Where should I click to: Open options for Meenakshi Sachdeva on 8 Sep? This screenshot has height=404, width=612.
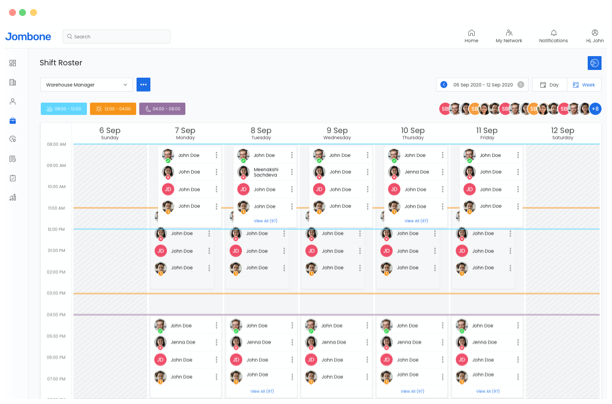pyautogui.click(x=292, y=172)
